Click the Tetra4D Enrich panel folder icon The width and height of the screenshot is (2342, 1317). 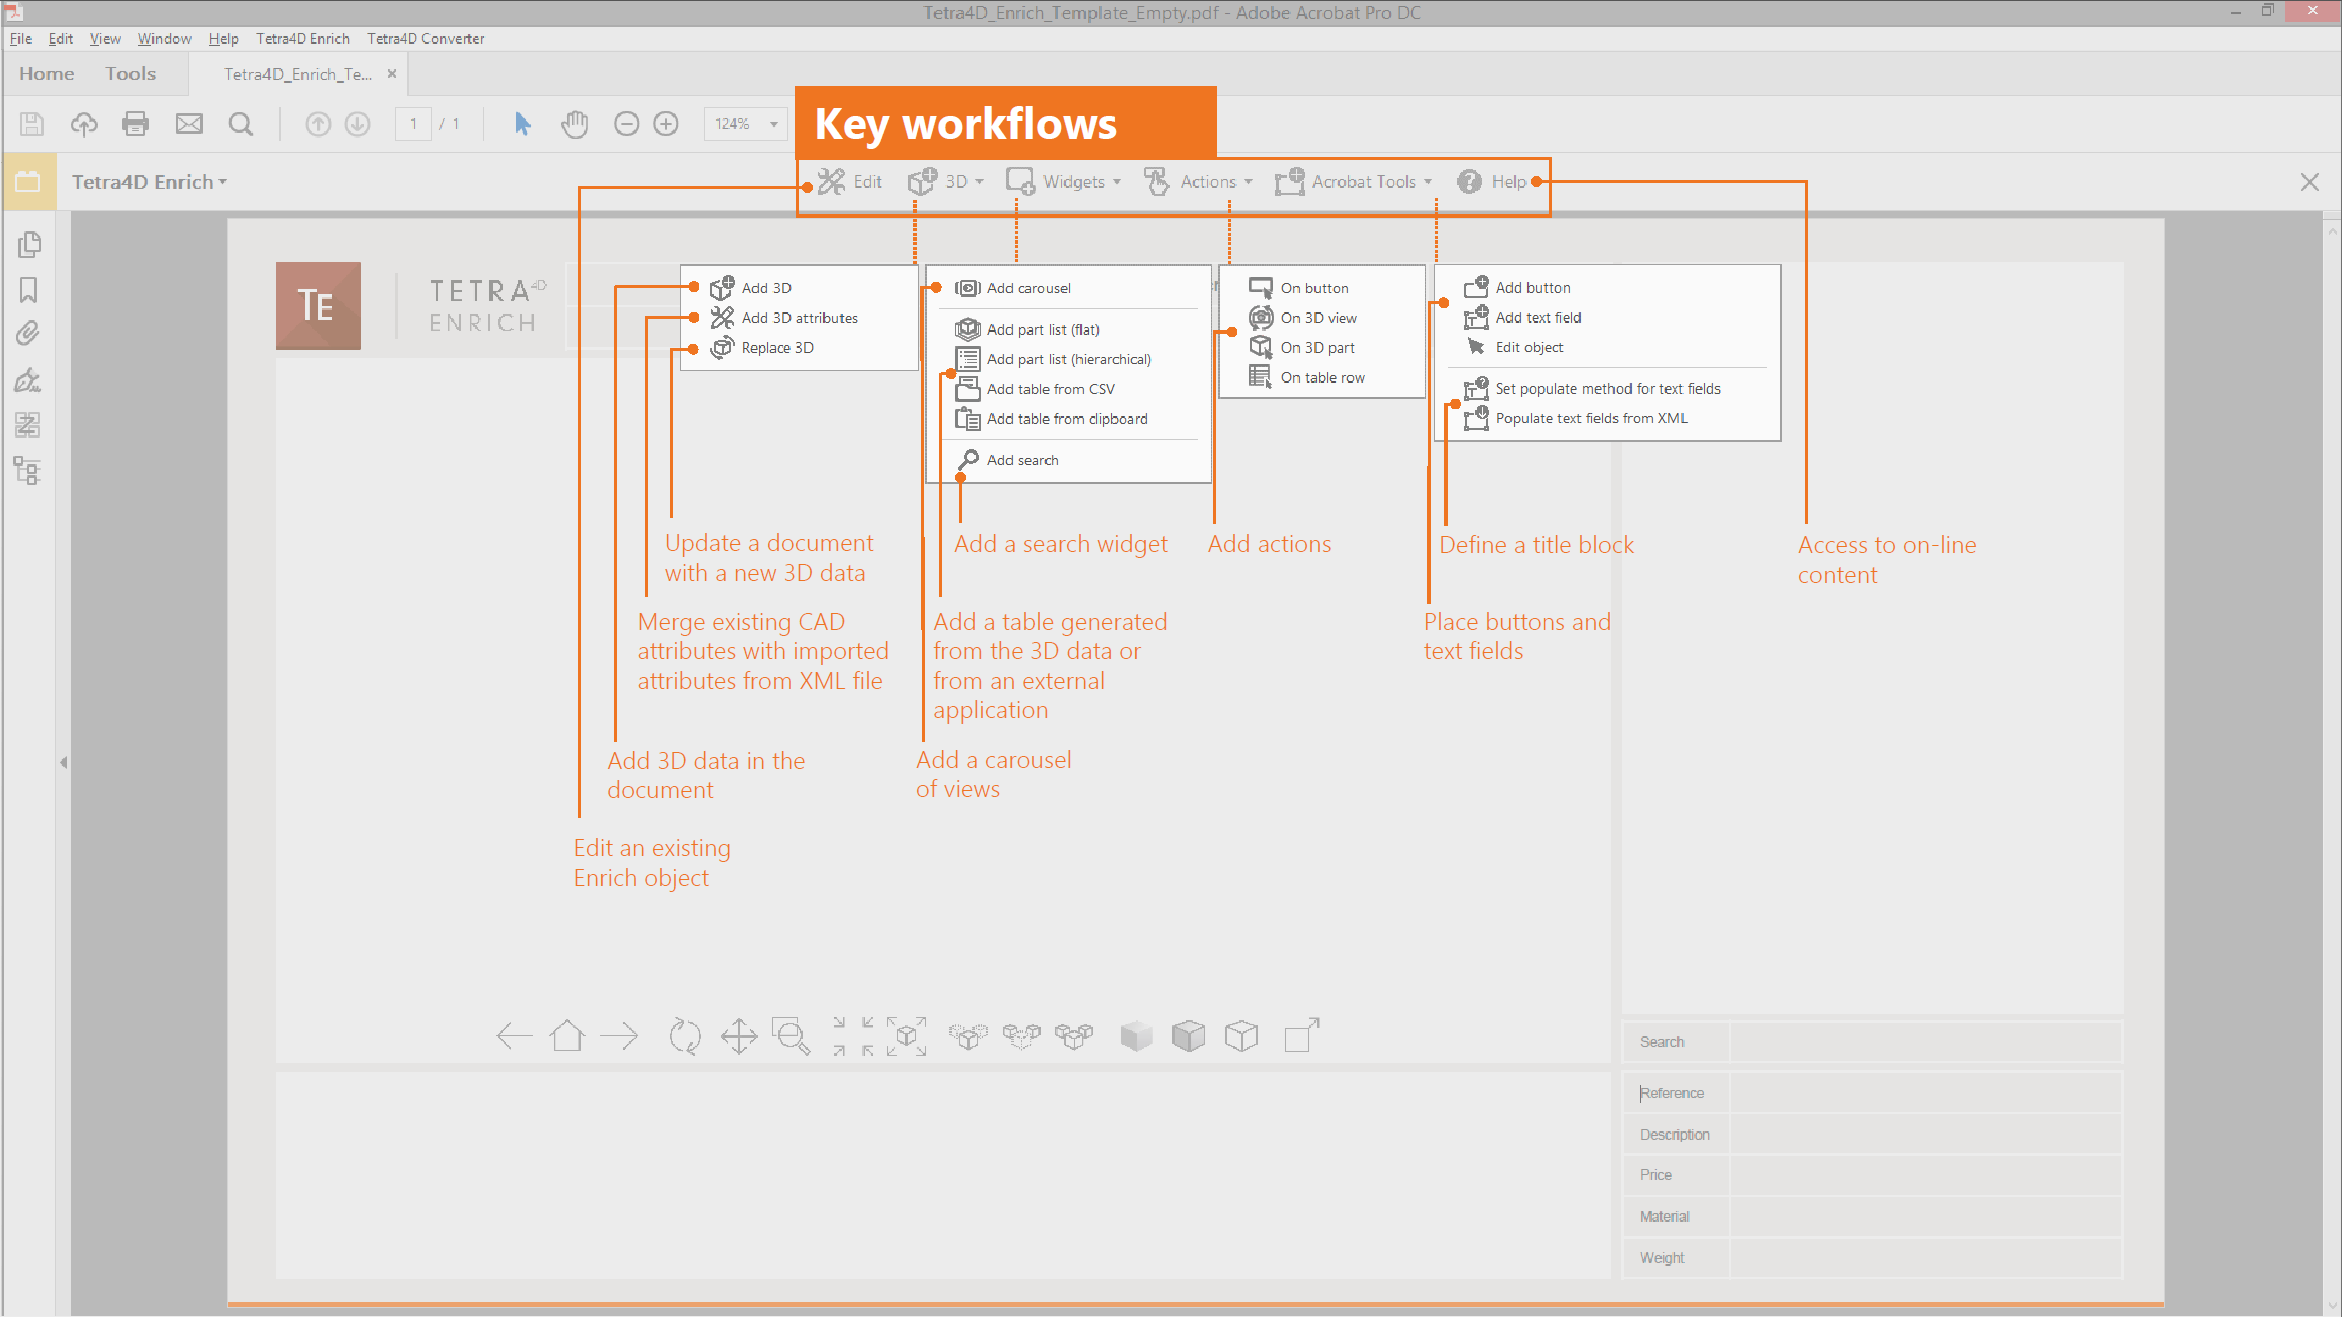pos(28,182)
